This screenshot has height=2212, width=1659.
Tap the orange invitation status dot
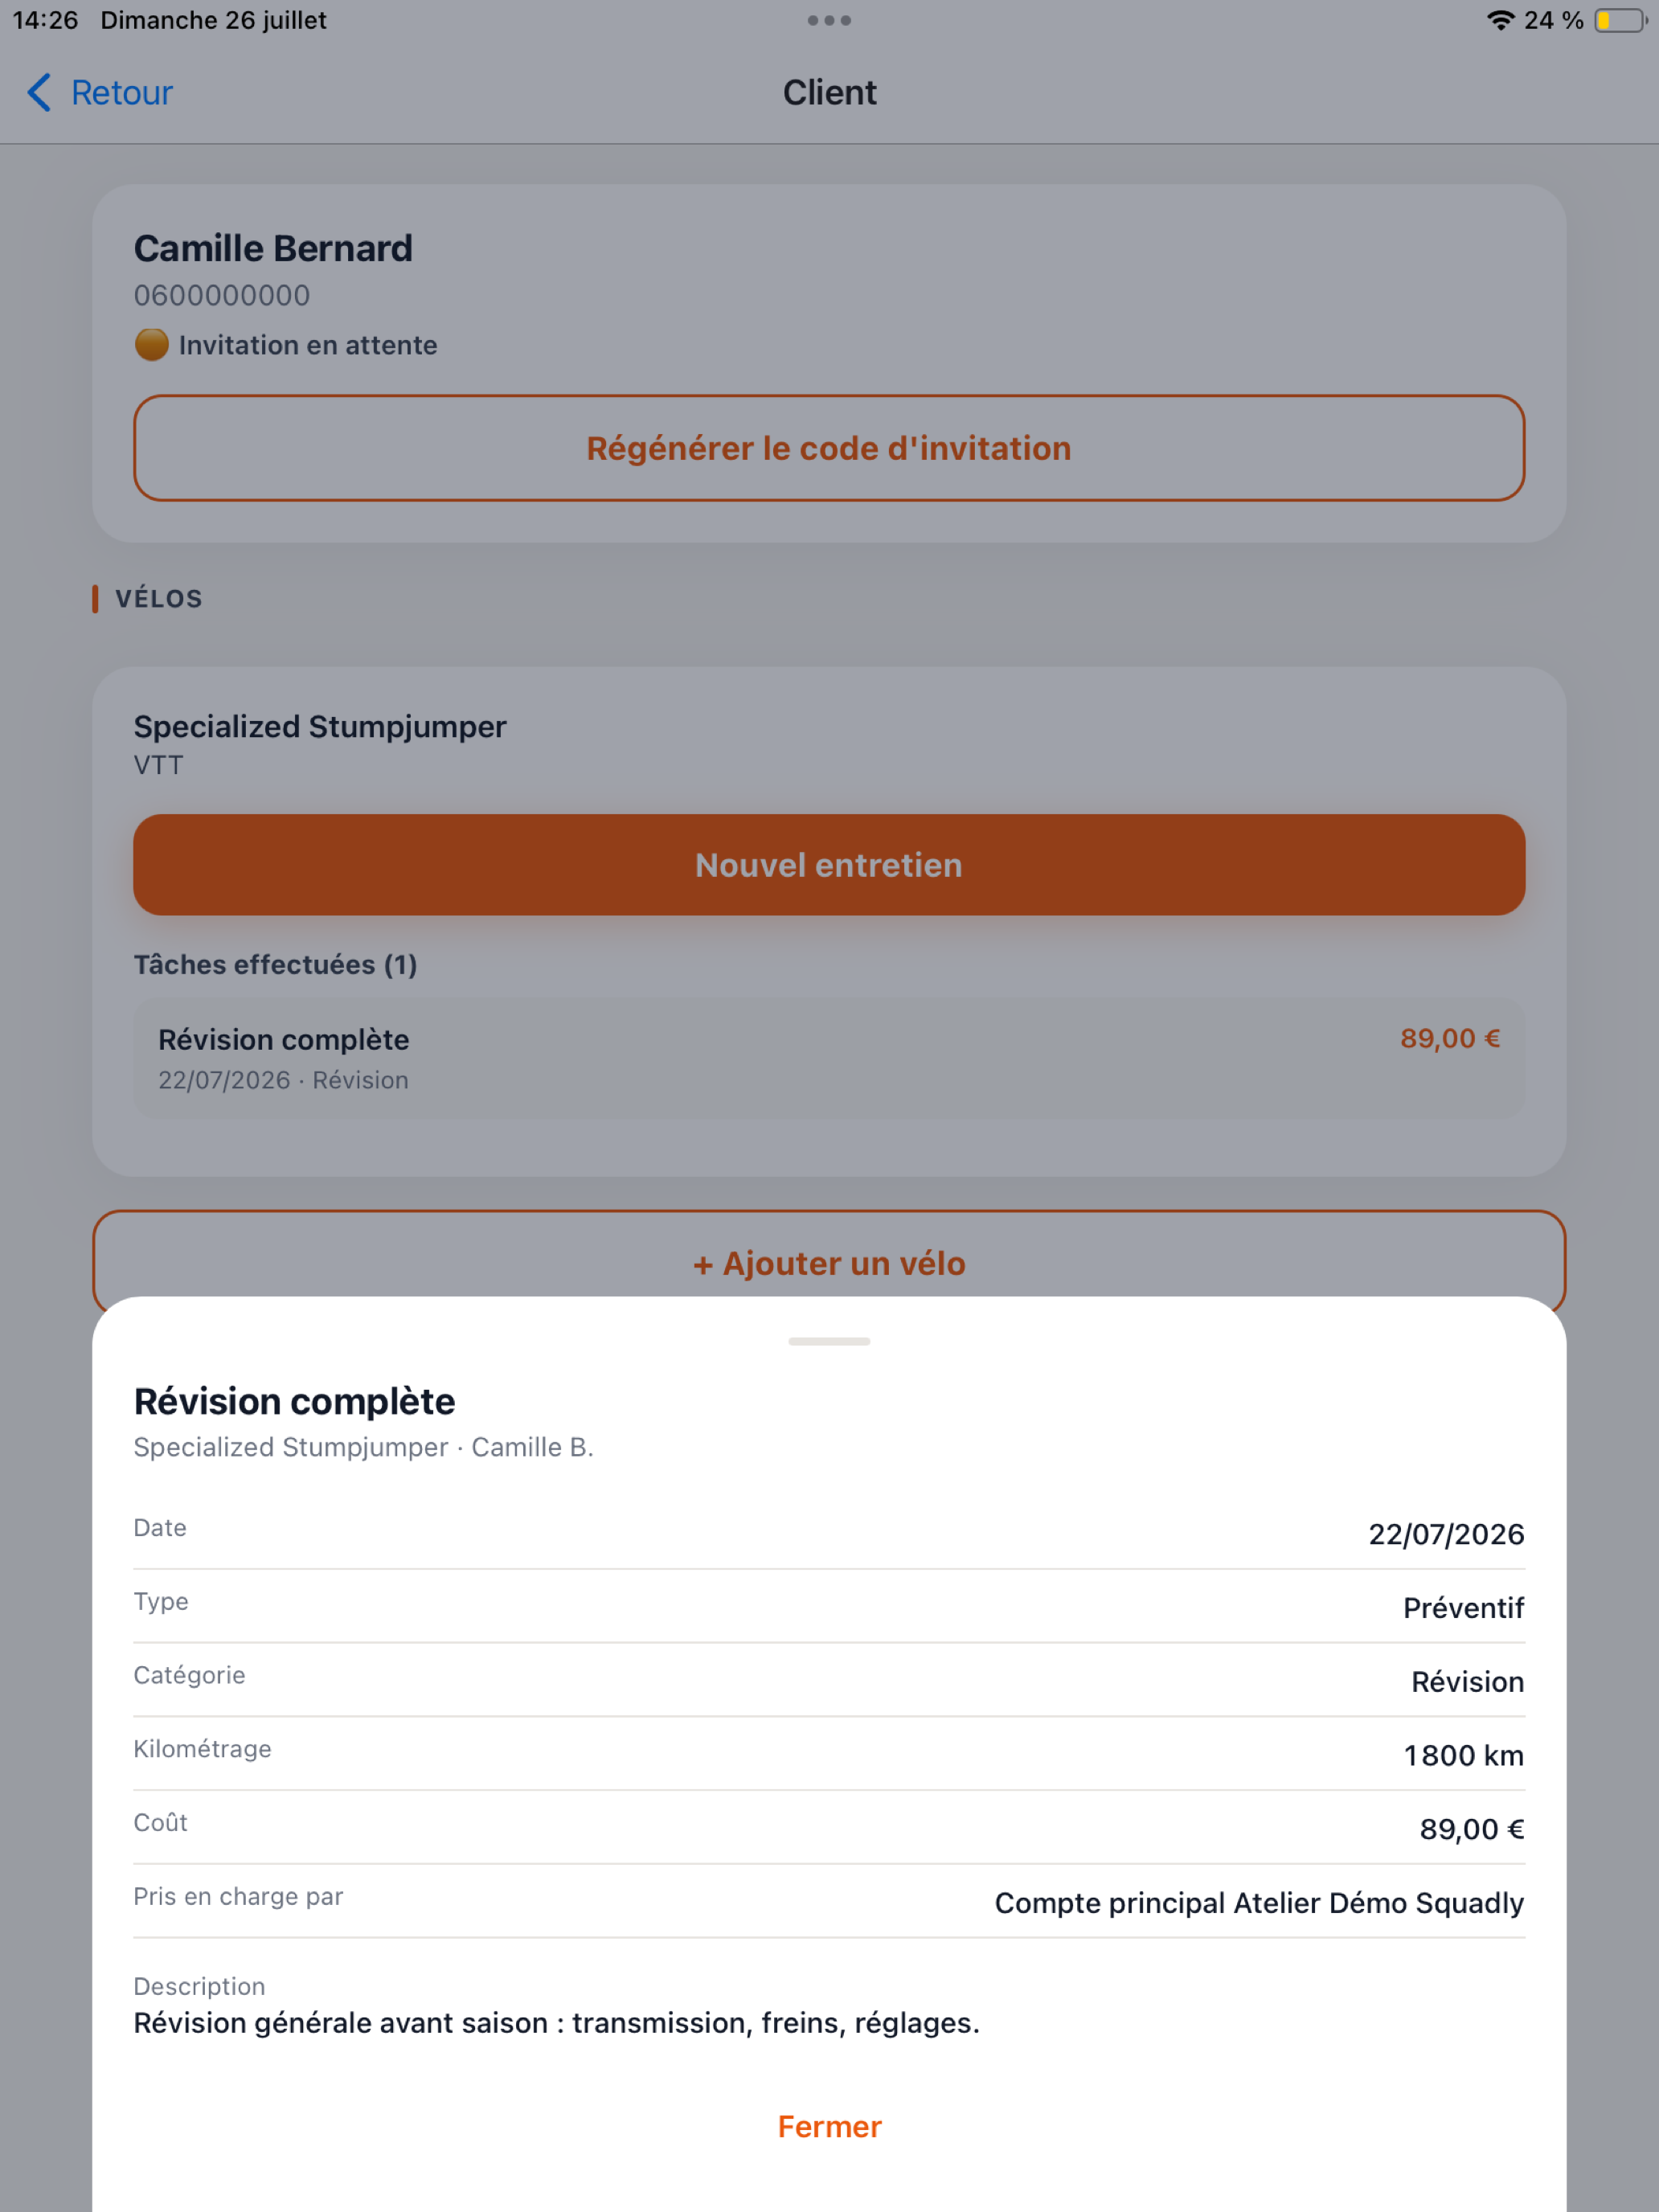click(x=151, y=345)
